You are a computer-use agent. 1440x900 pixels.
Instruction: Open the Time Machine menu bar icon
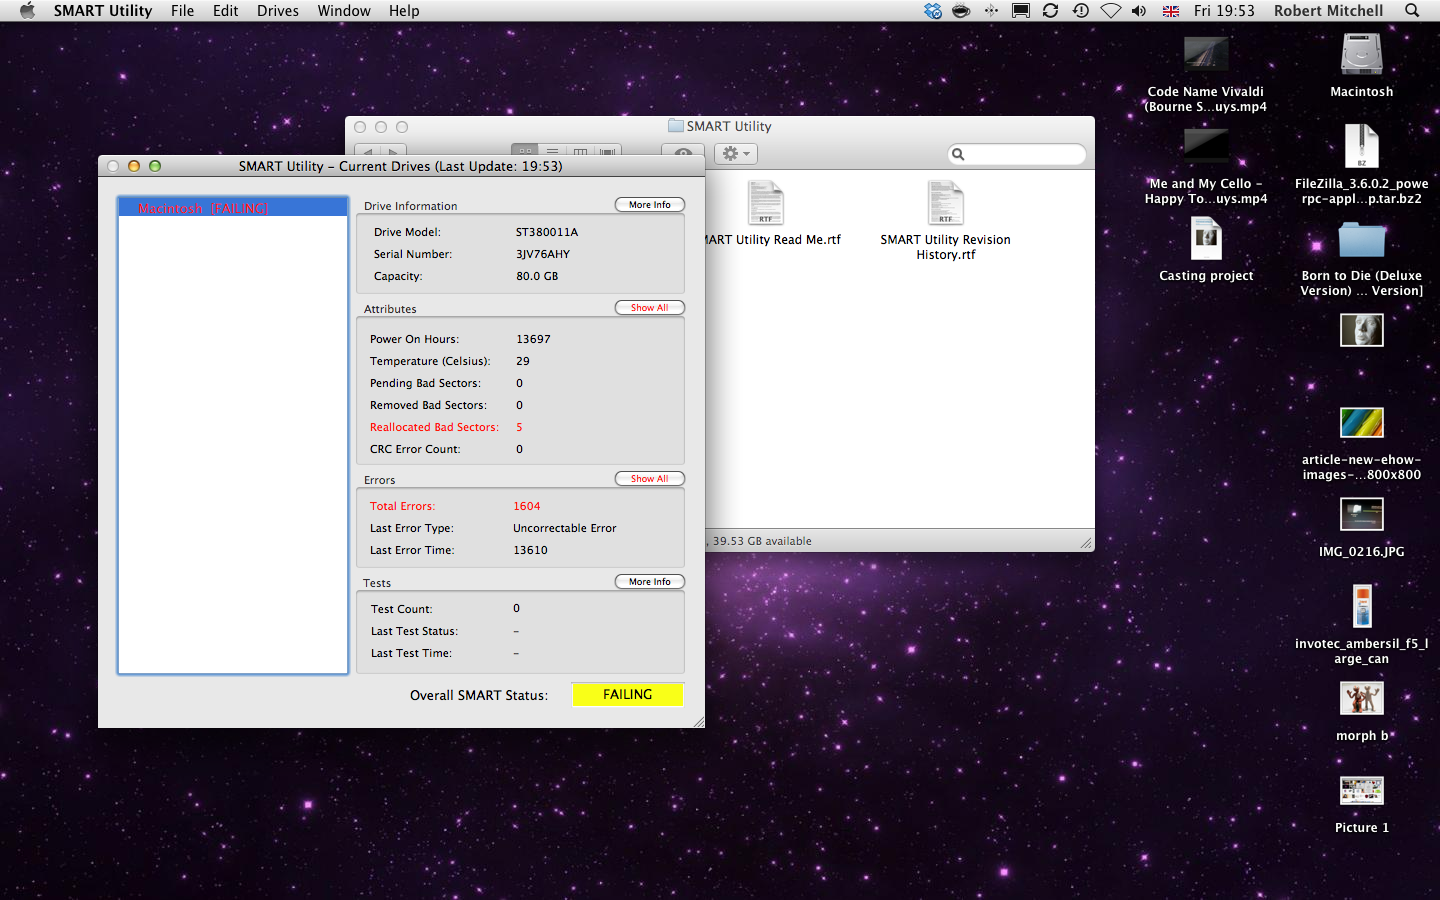(x=1080, y=10)
